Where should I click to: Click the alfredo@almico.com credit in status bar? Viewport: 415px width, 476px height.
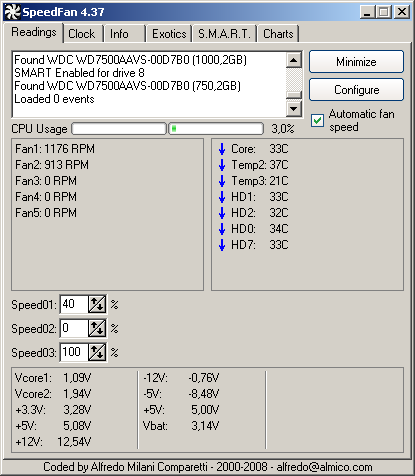click(324, 467)
